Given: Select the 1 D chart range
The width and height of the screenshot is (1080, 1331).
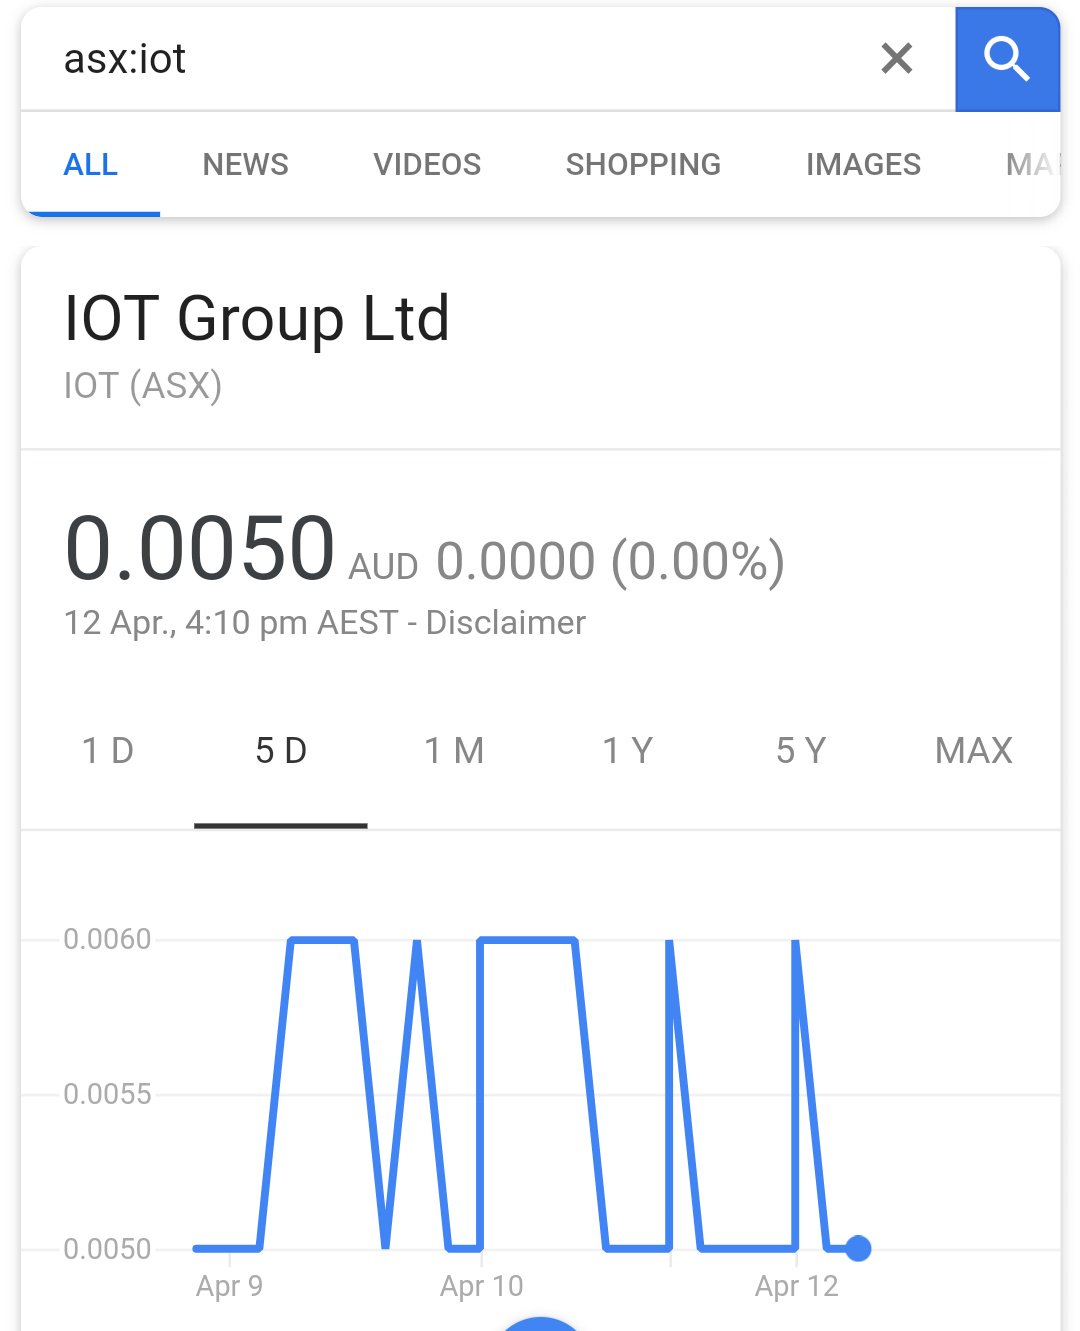Looking at the screenshot, I should coord(107,750).
